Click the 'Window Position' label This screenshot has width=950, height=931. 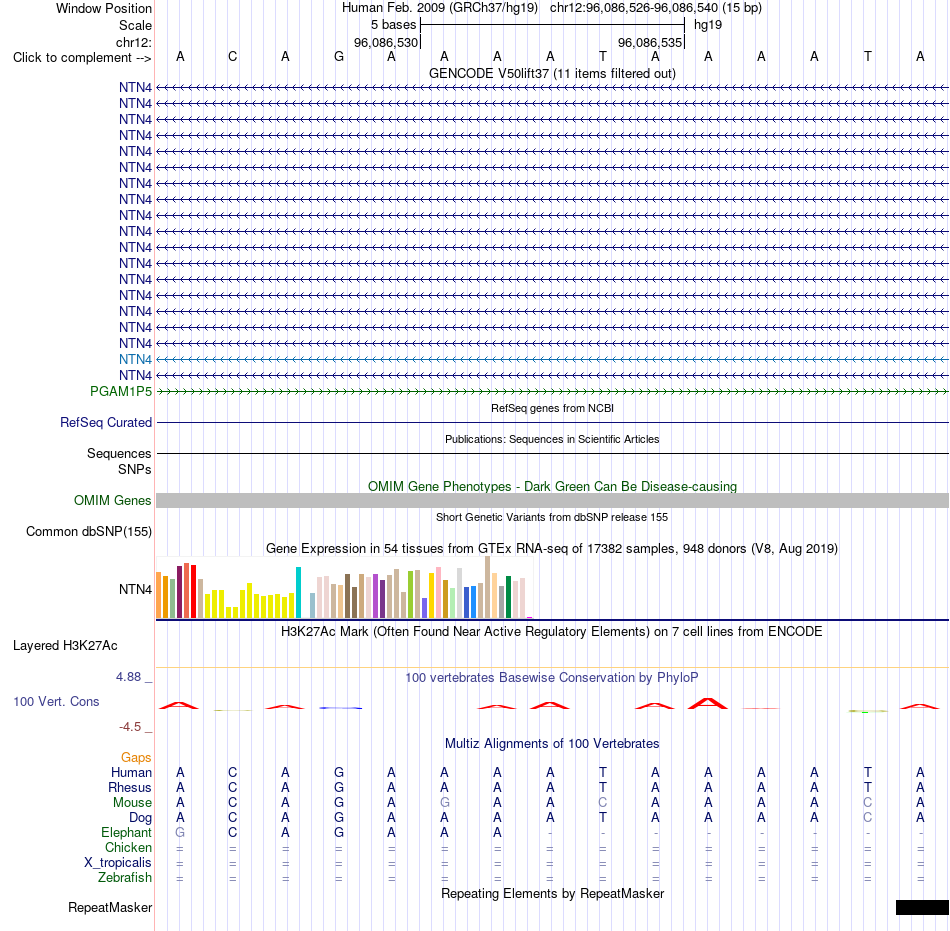[x=104, y=8]
